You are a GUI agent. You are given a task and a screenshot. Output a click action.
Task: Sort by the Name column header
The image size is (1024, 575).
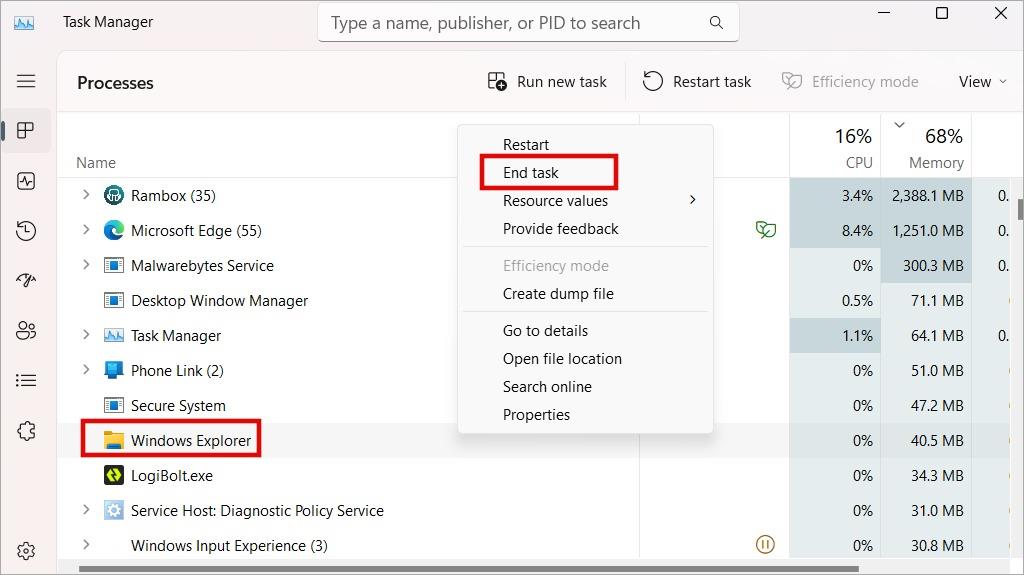coord(96,163)
